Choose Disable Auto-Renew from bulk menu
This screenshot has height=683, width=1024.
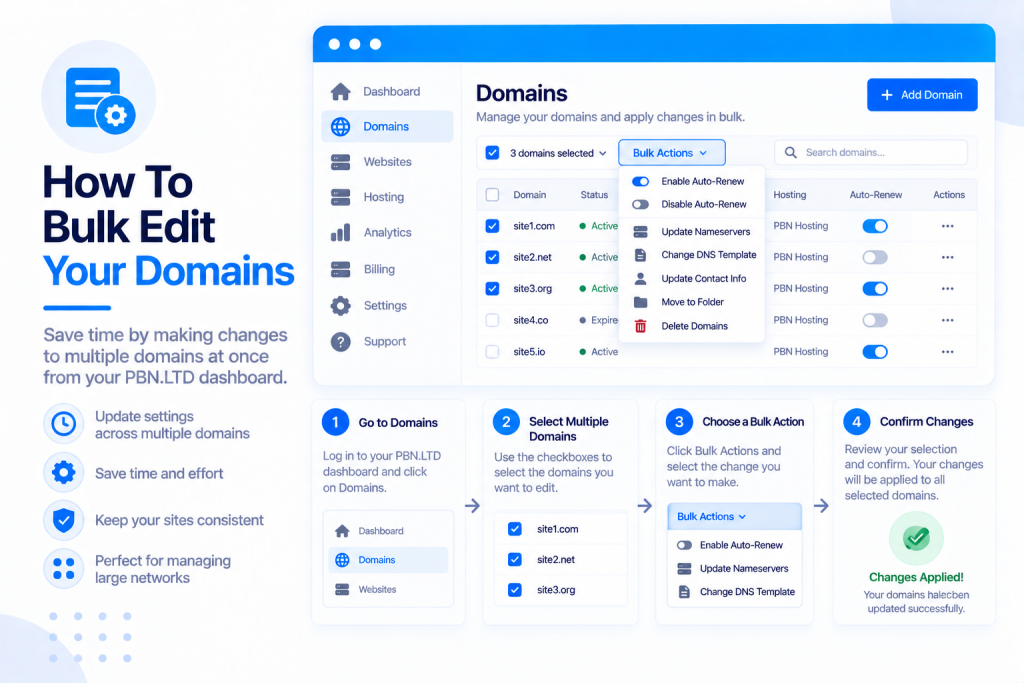click(692, 204)
